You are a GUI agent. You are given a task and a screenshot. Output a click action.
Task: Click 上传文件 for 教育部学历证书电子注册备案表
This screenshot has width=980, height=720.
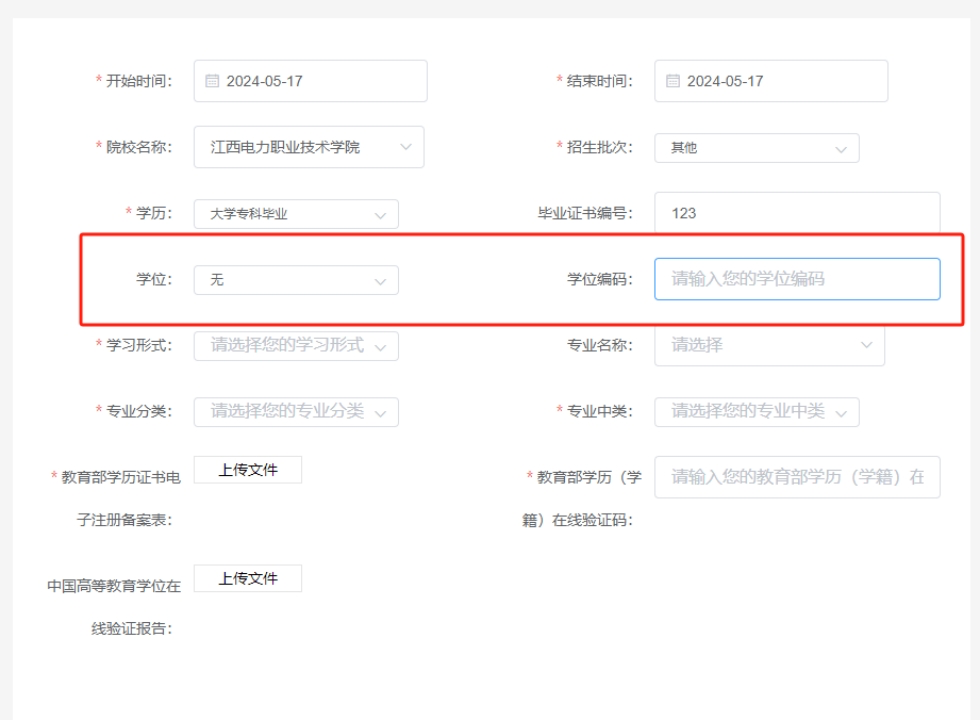[x=248, y=469]
